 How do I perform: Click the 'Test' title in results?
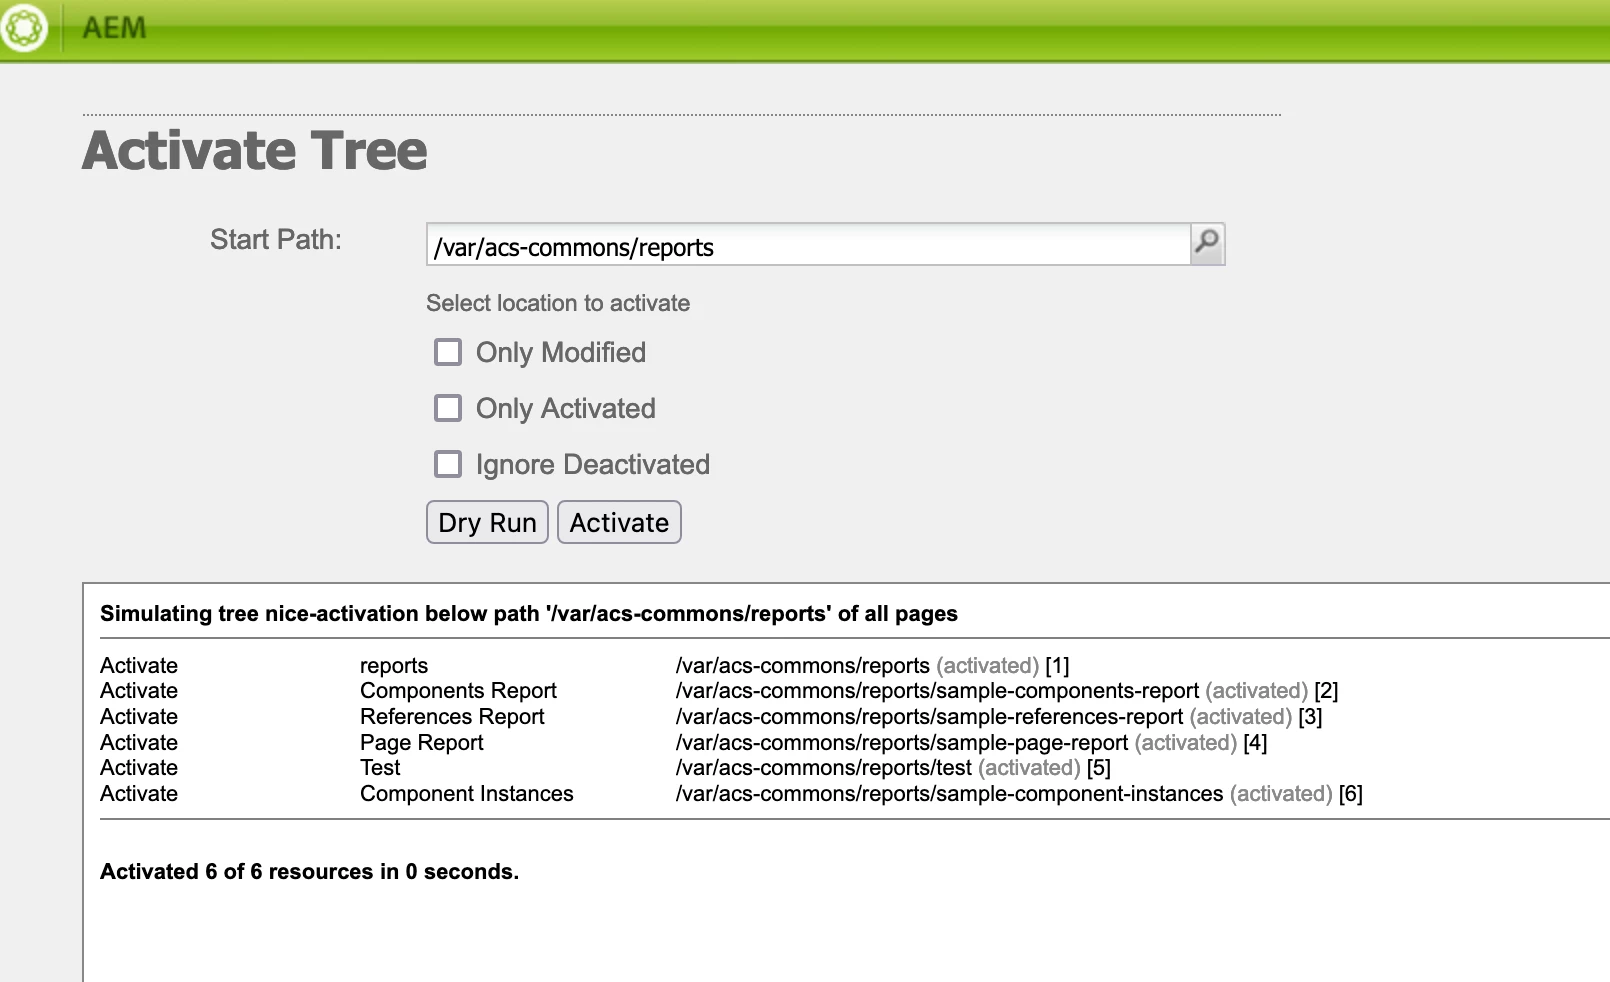380,768
